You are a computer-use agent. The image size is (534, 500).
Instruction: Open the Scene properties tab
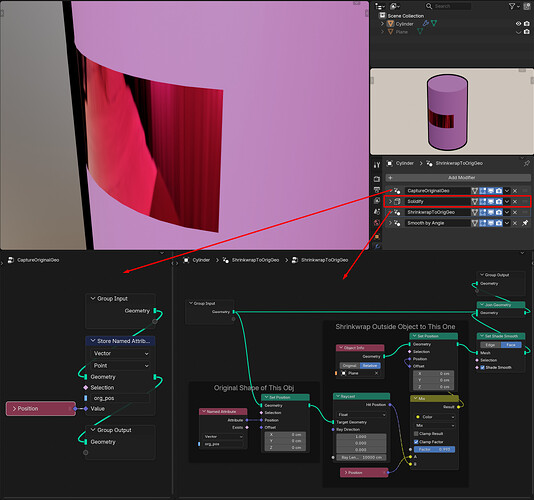[377, 212]
